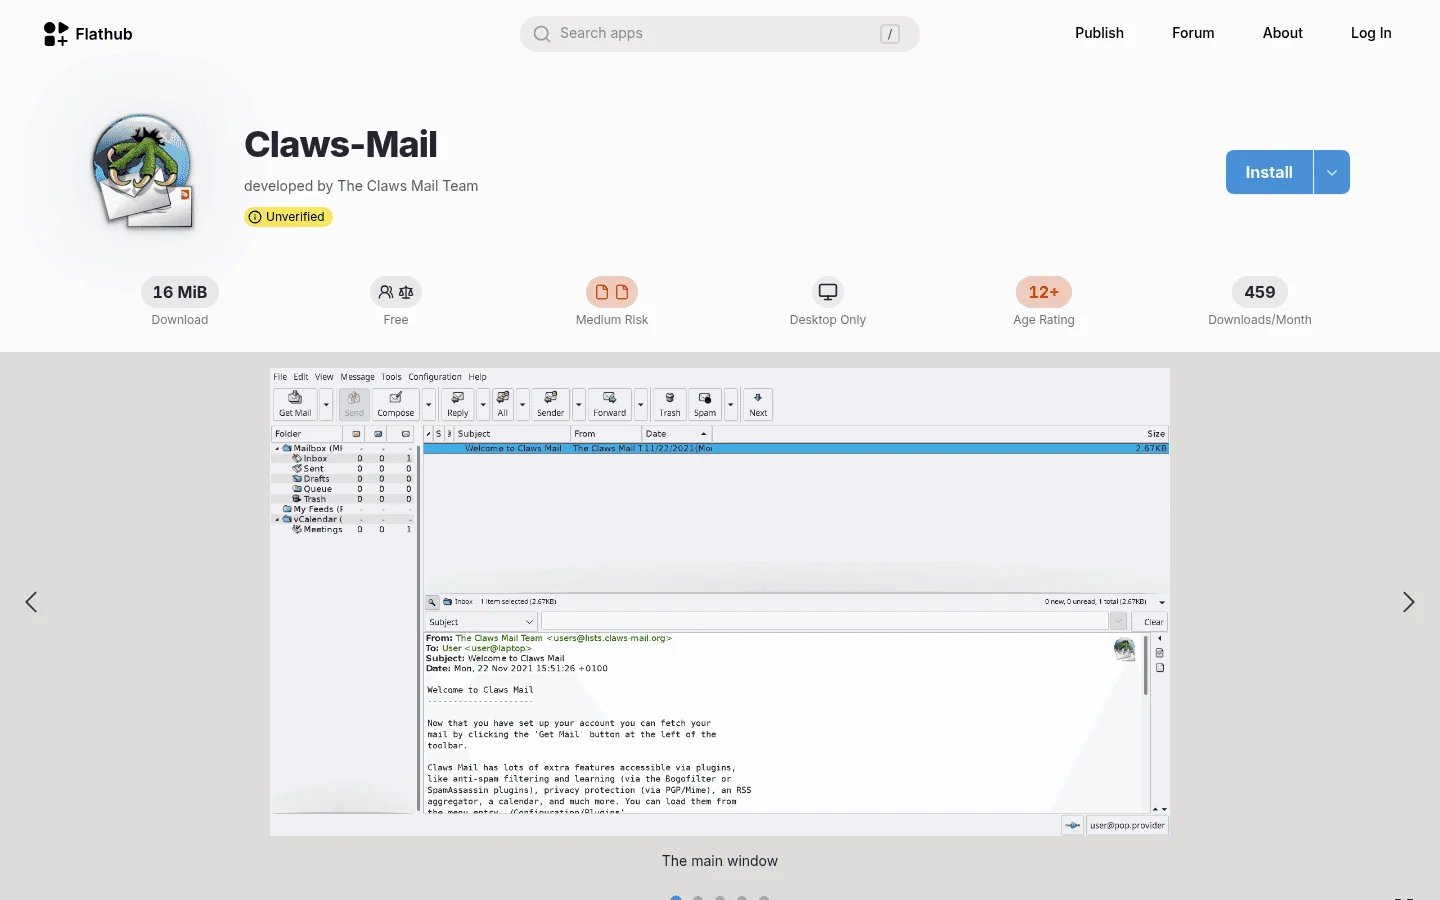1440x900 pixels.
Task: Expand the Install options chevron
Action: pos(1332,172)
